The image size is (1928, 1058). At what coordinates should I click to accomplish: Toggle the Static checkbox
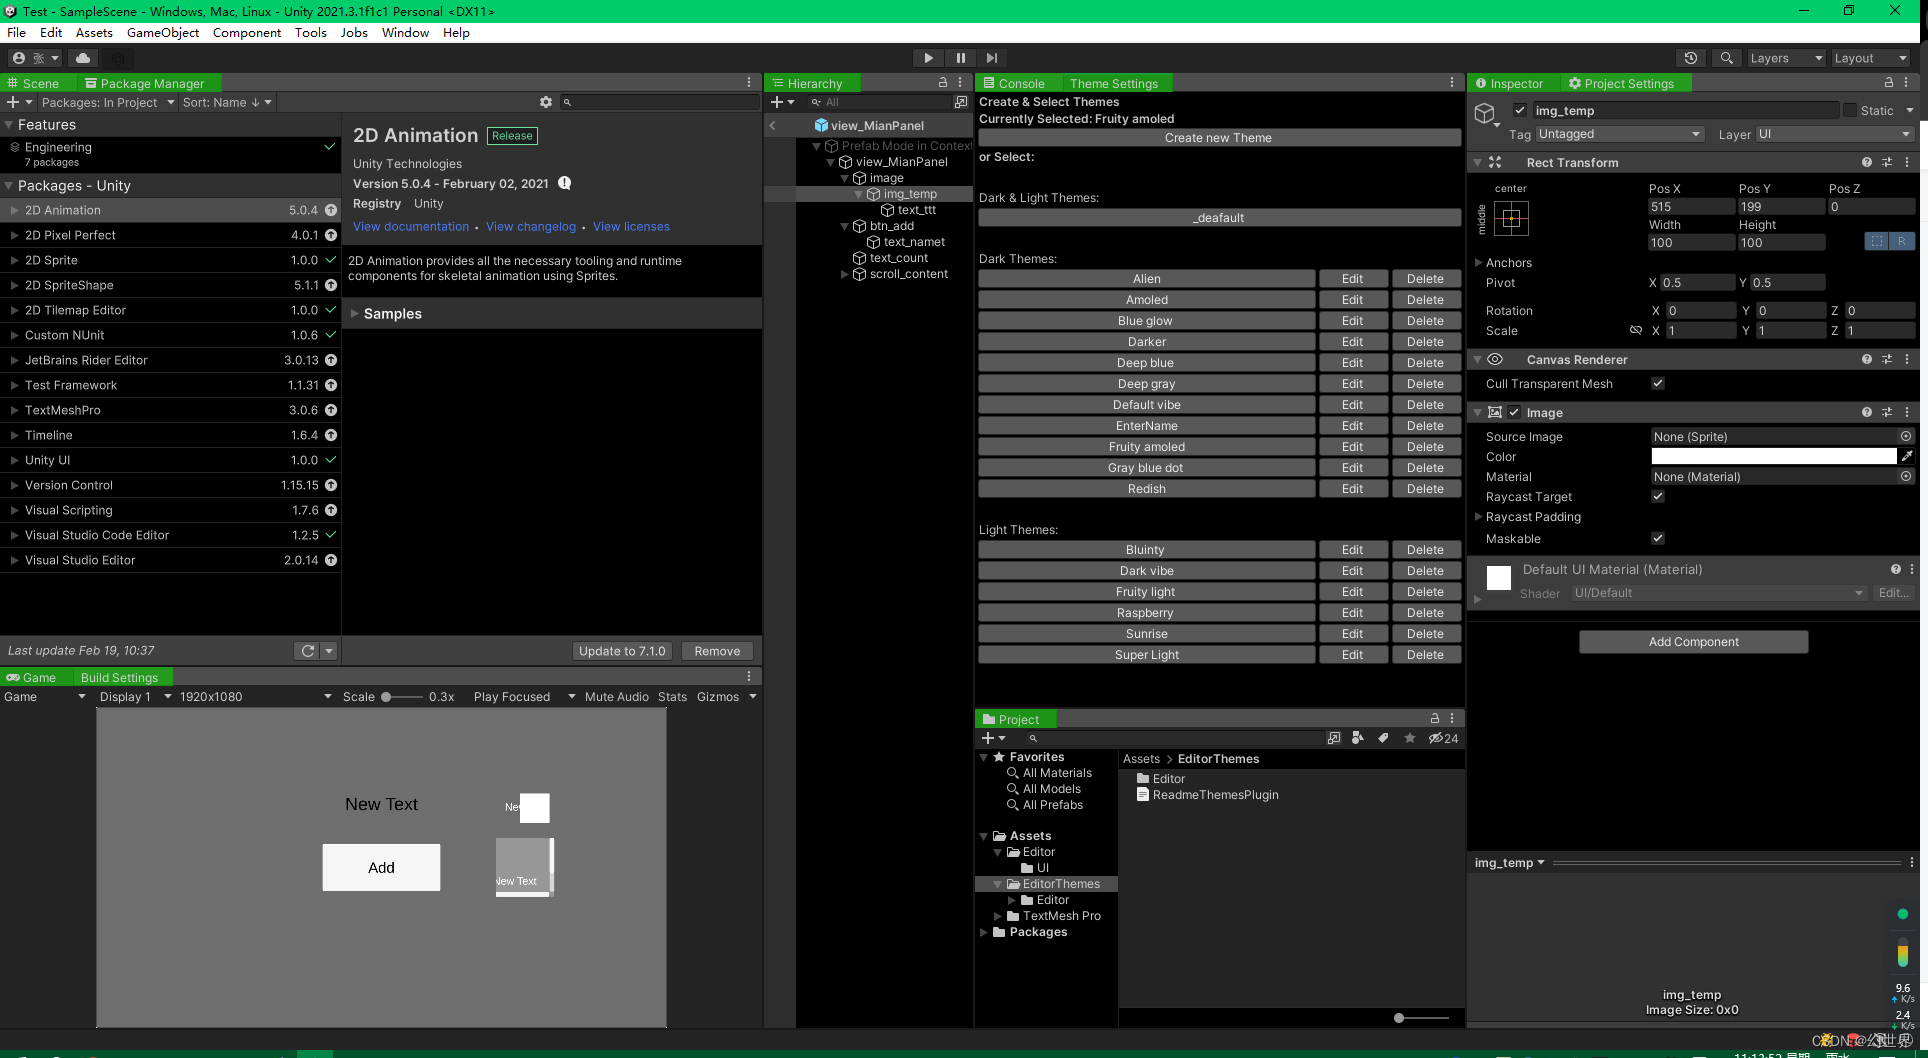tap(1850, 110)
